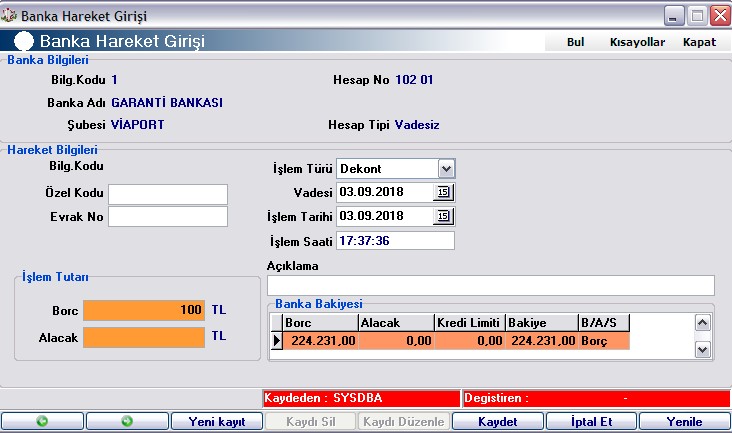Click the disabled Kaydı Sil button
This screenshot has height=433, width=732.
(310, 421)
